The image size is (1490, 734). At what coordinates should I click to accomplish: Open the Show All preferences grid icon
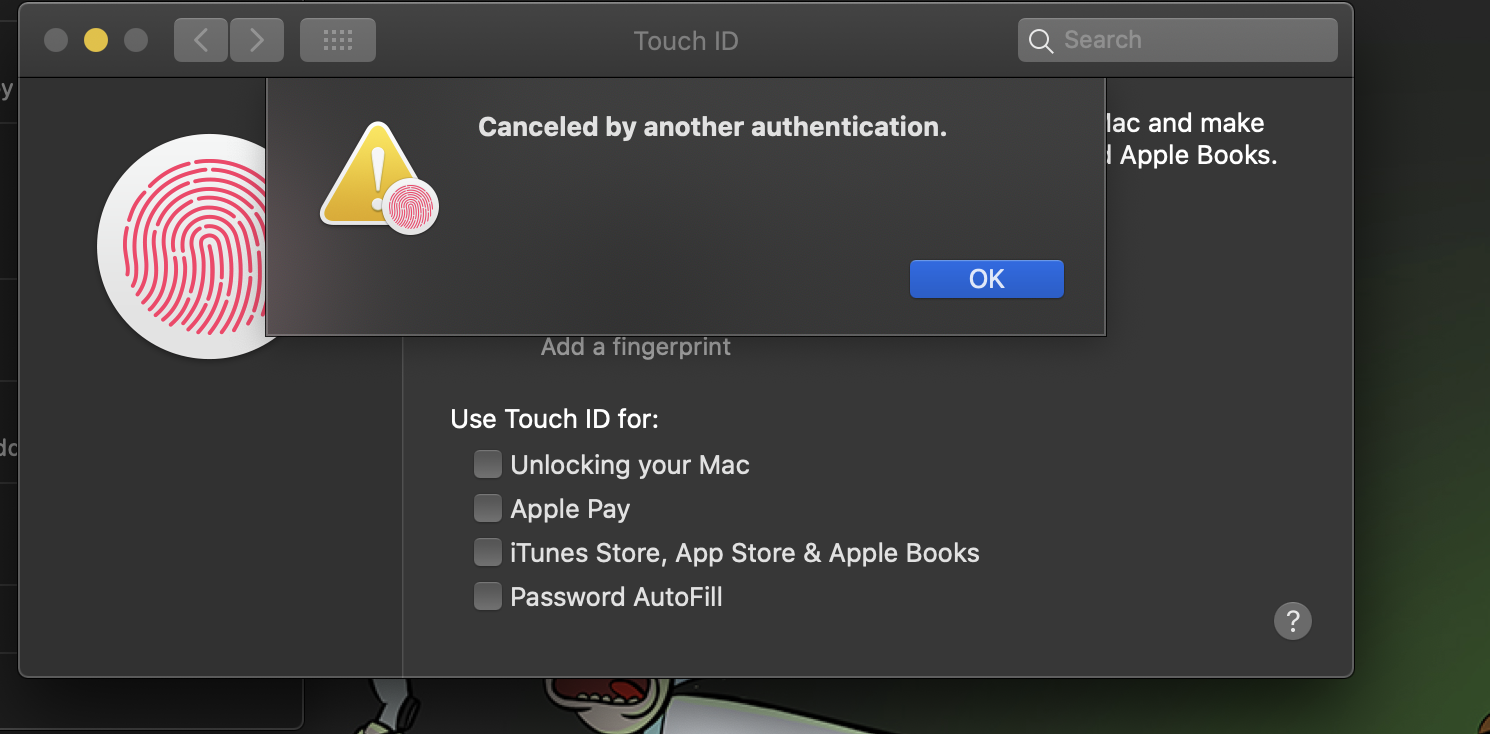(x=337, y=40)
